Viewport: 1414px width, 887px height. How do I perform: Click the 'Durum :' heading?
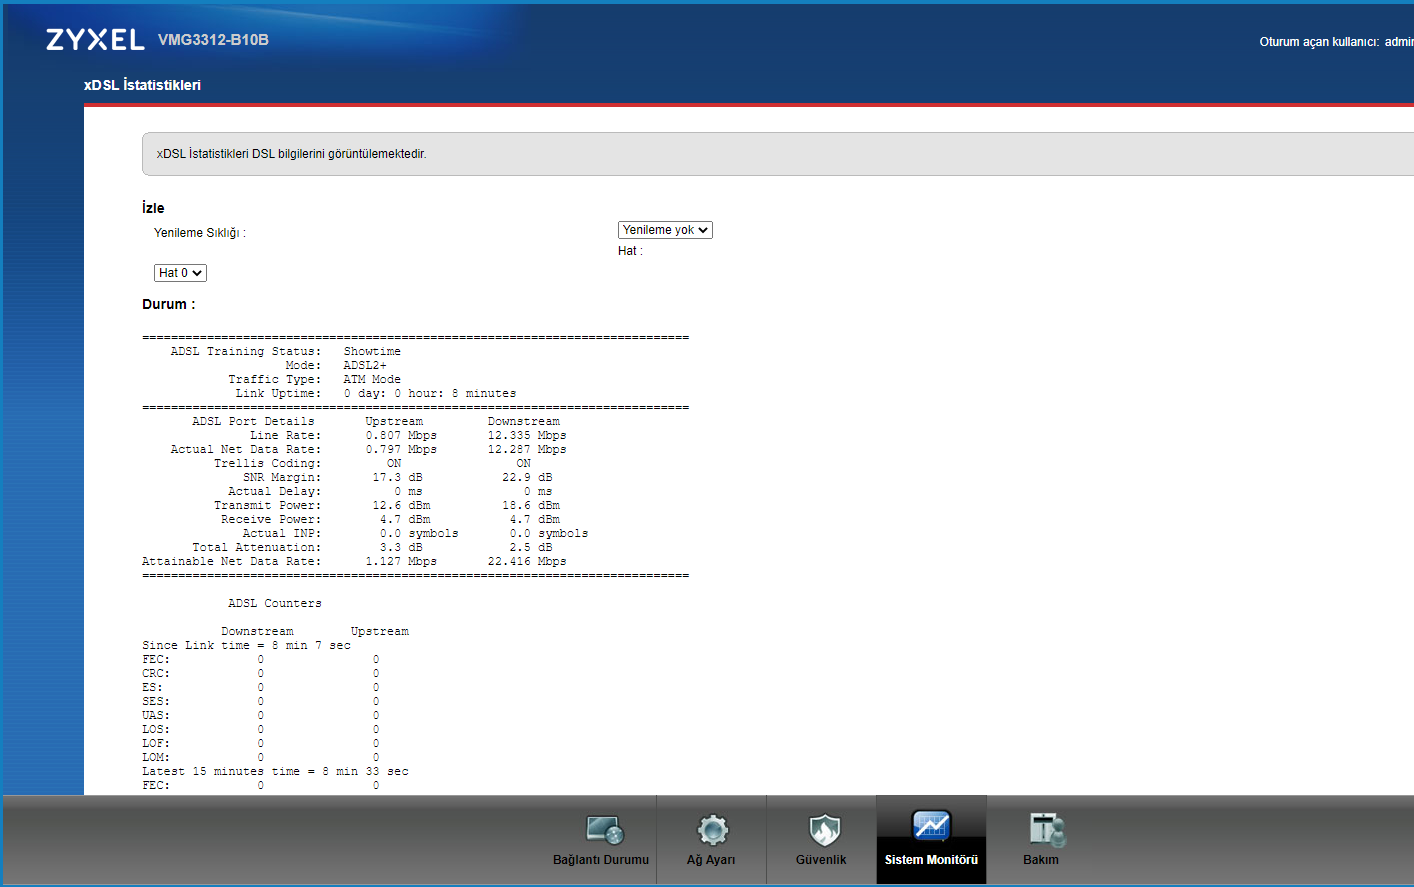click(169, 304)
